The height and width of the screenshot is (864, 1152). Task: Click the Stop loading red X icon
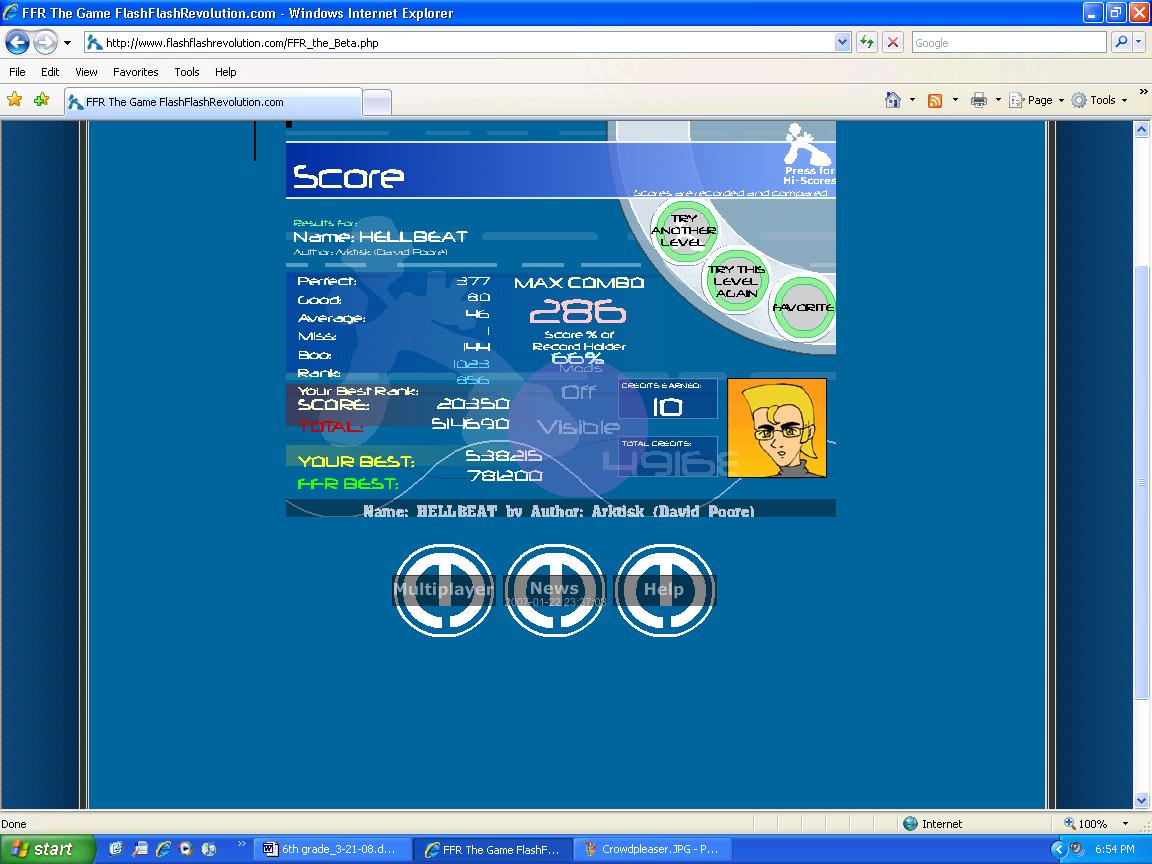click(893, 43)
